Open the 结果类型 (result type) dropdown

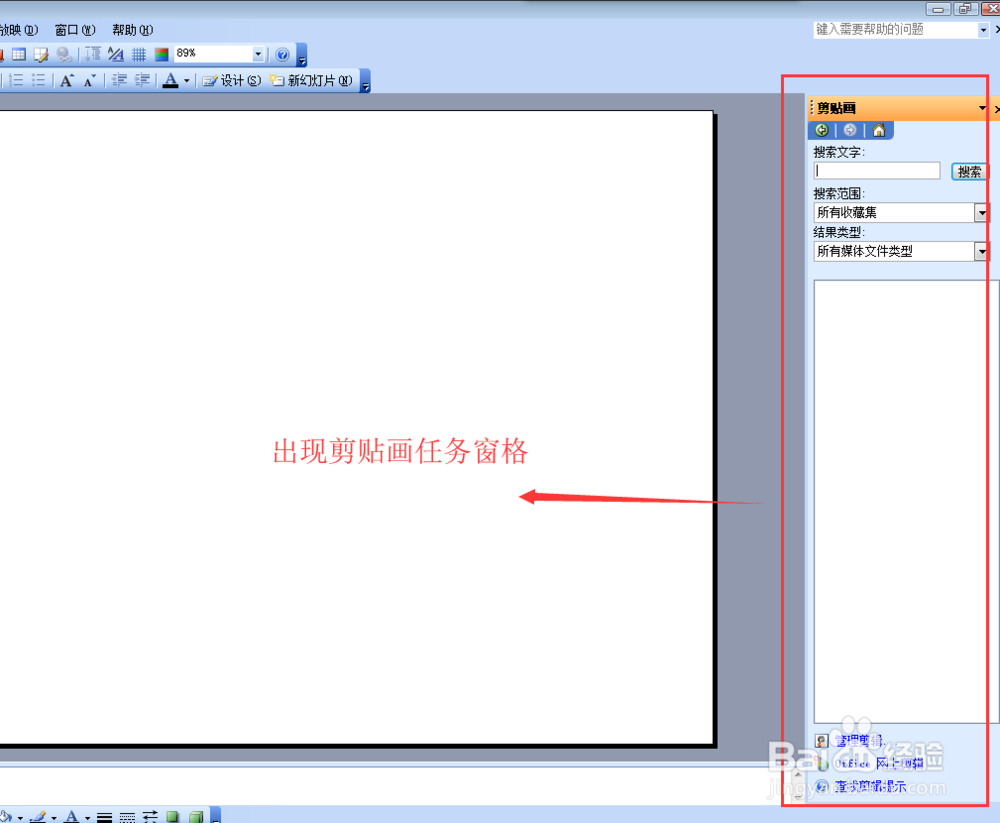(x=982, y=251)
